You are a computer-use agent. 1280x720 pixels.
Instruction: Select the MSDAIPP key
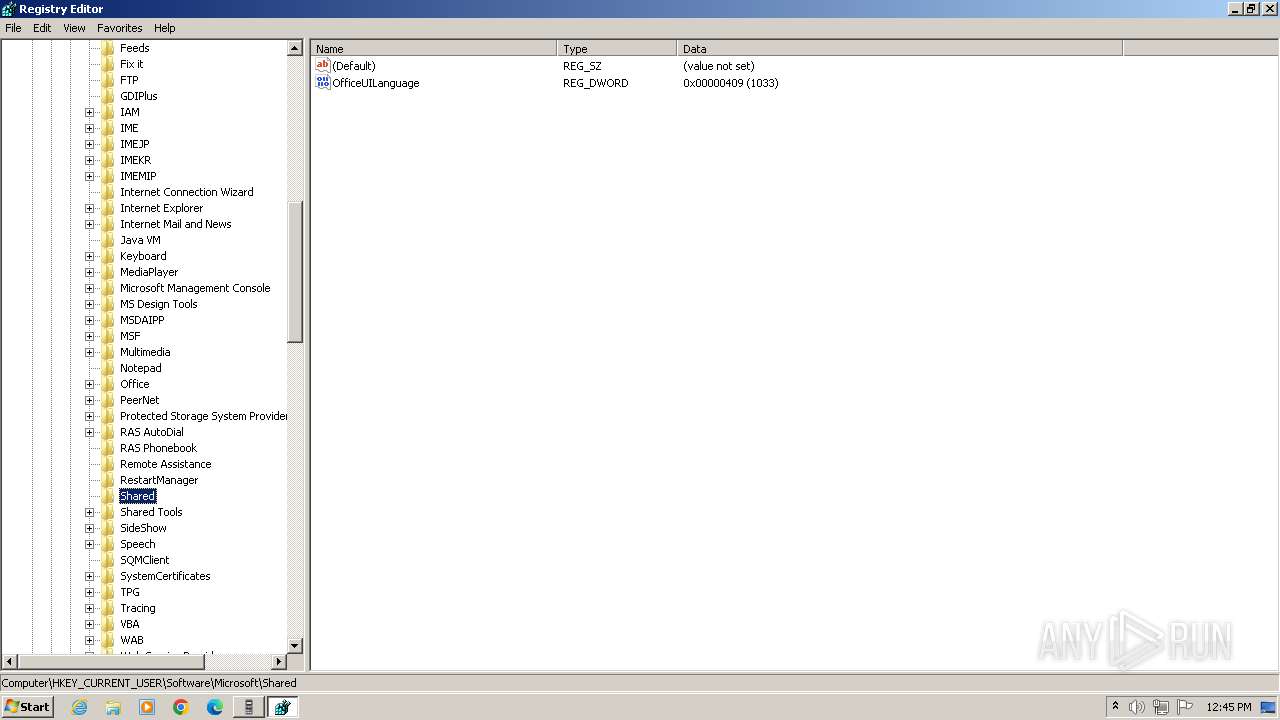point(142,320)
